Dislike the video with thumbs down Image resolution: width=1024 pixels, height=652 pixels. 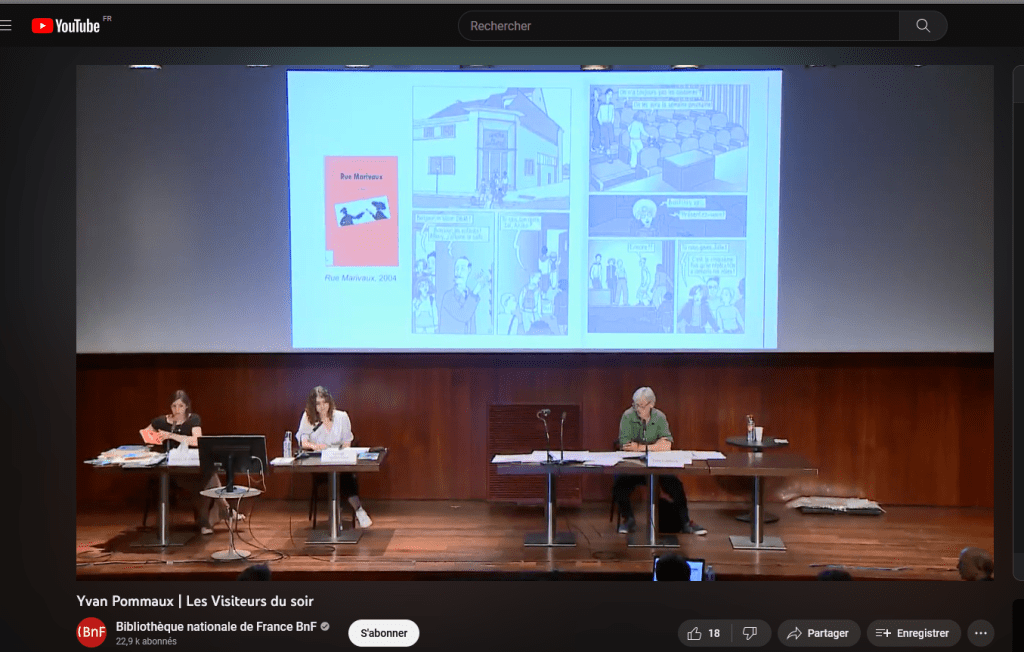tap(749, 633)
